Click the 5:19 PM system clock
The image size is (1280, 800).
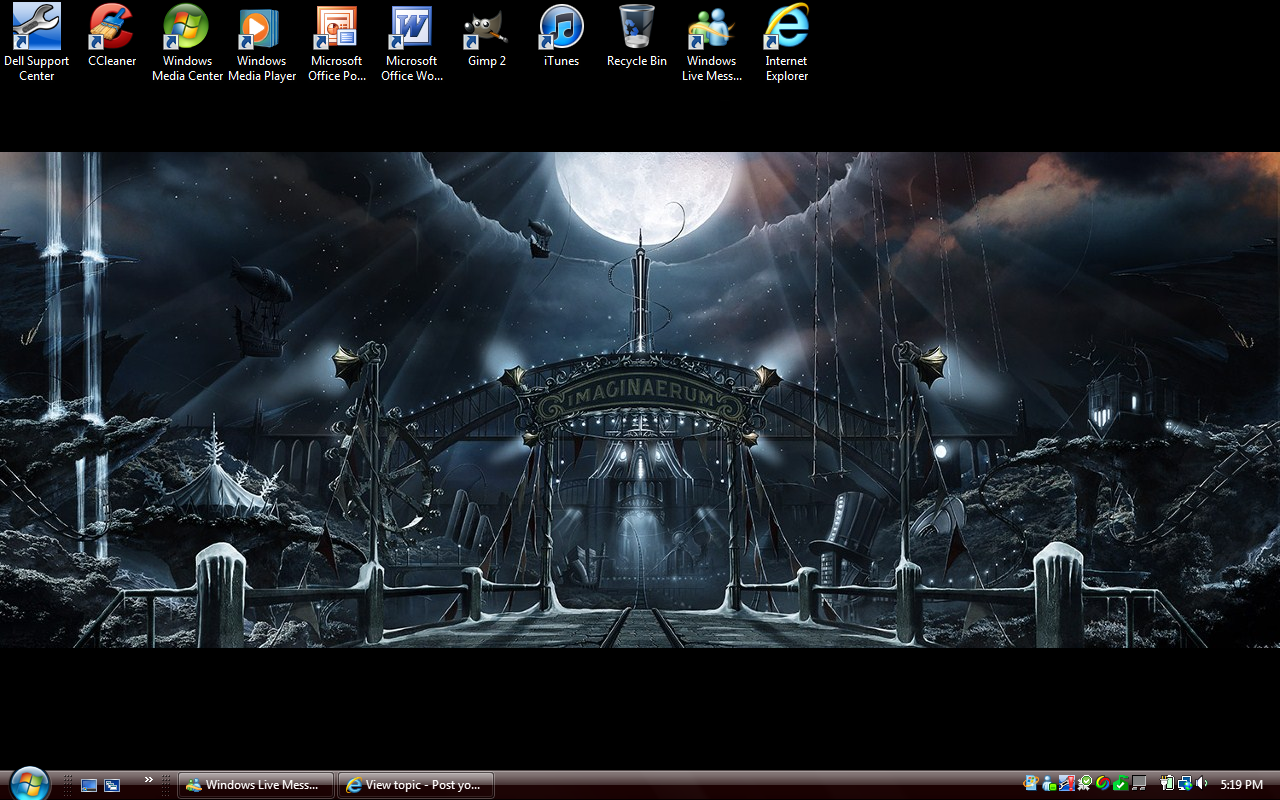pyautogui.click(x=1241, y=785)
